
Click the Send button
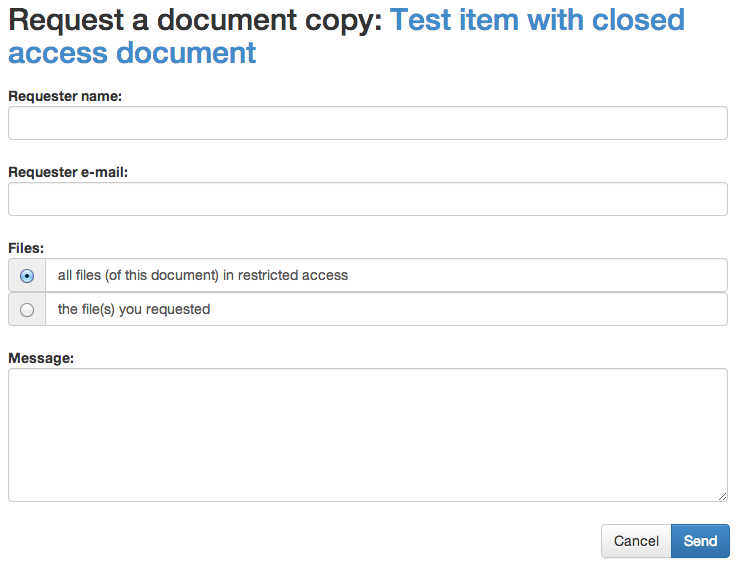pyautogui.click(x=700, y=541)
